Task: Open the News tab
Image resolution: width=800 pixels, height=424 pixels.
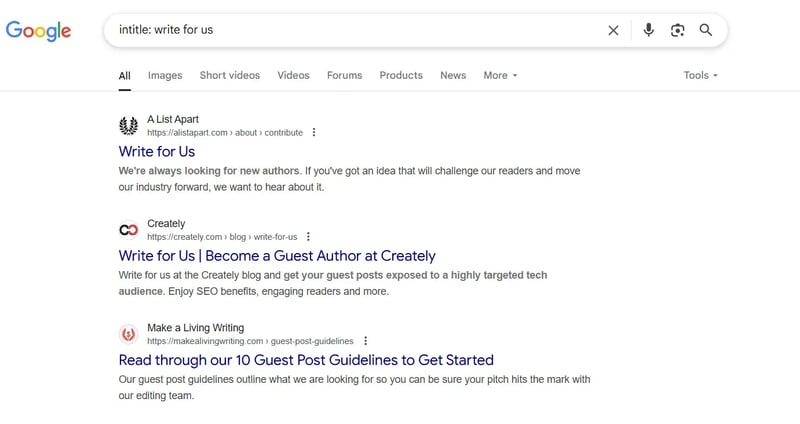Action: point(453,76)
